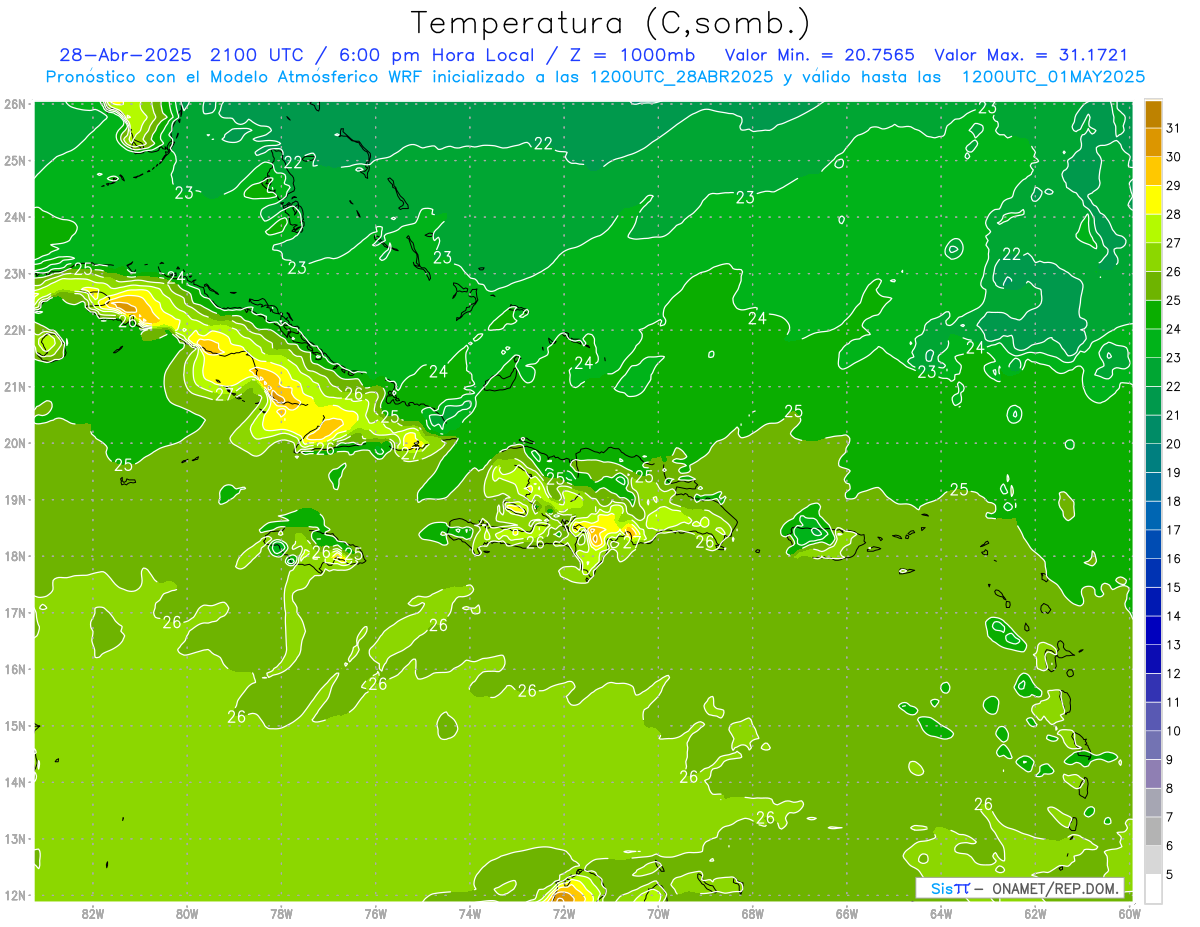Select the '1200UTC_01MAY2025' validity time

pos(1053,77)
